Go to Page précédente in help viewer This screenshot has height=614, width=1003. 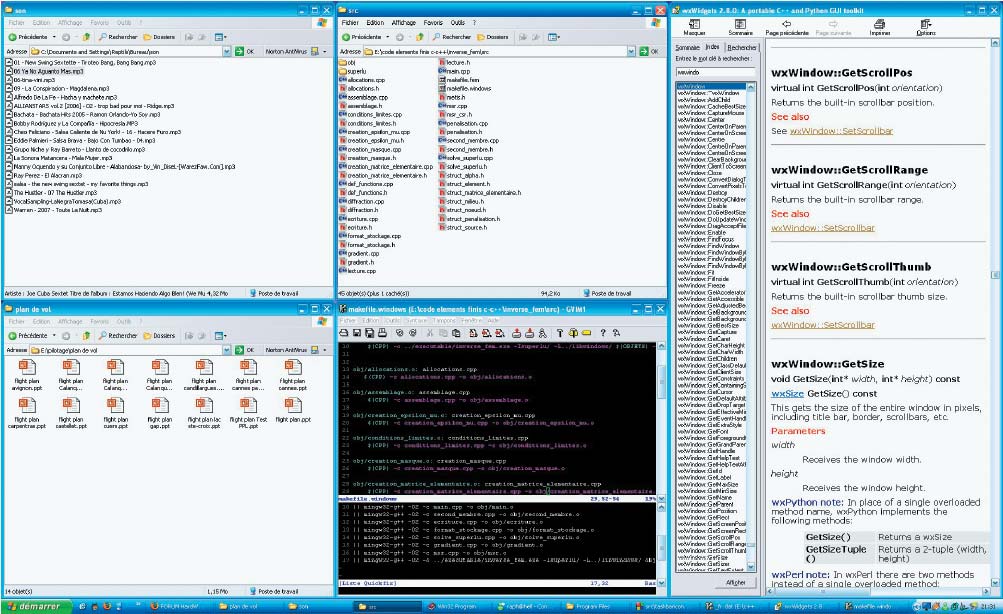point(786,26)
